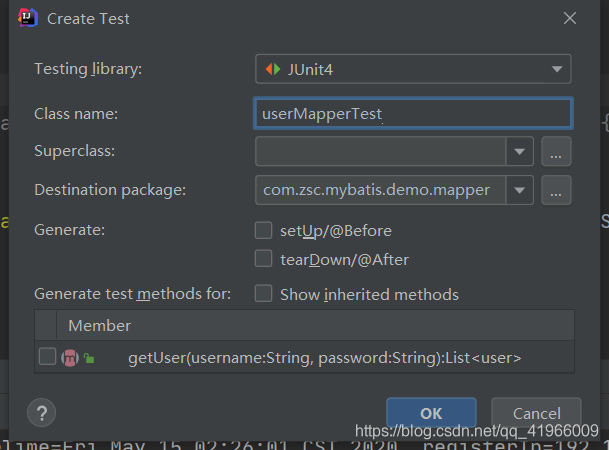Browse Superclass with the ellipsis button

coord(556,151)
